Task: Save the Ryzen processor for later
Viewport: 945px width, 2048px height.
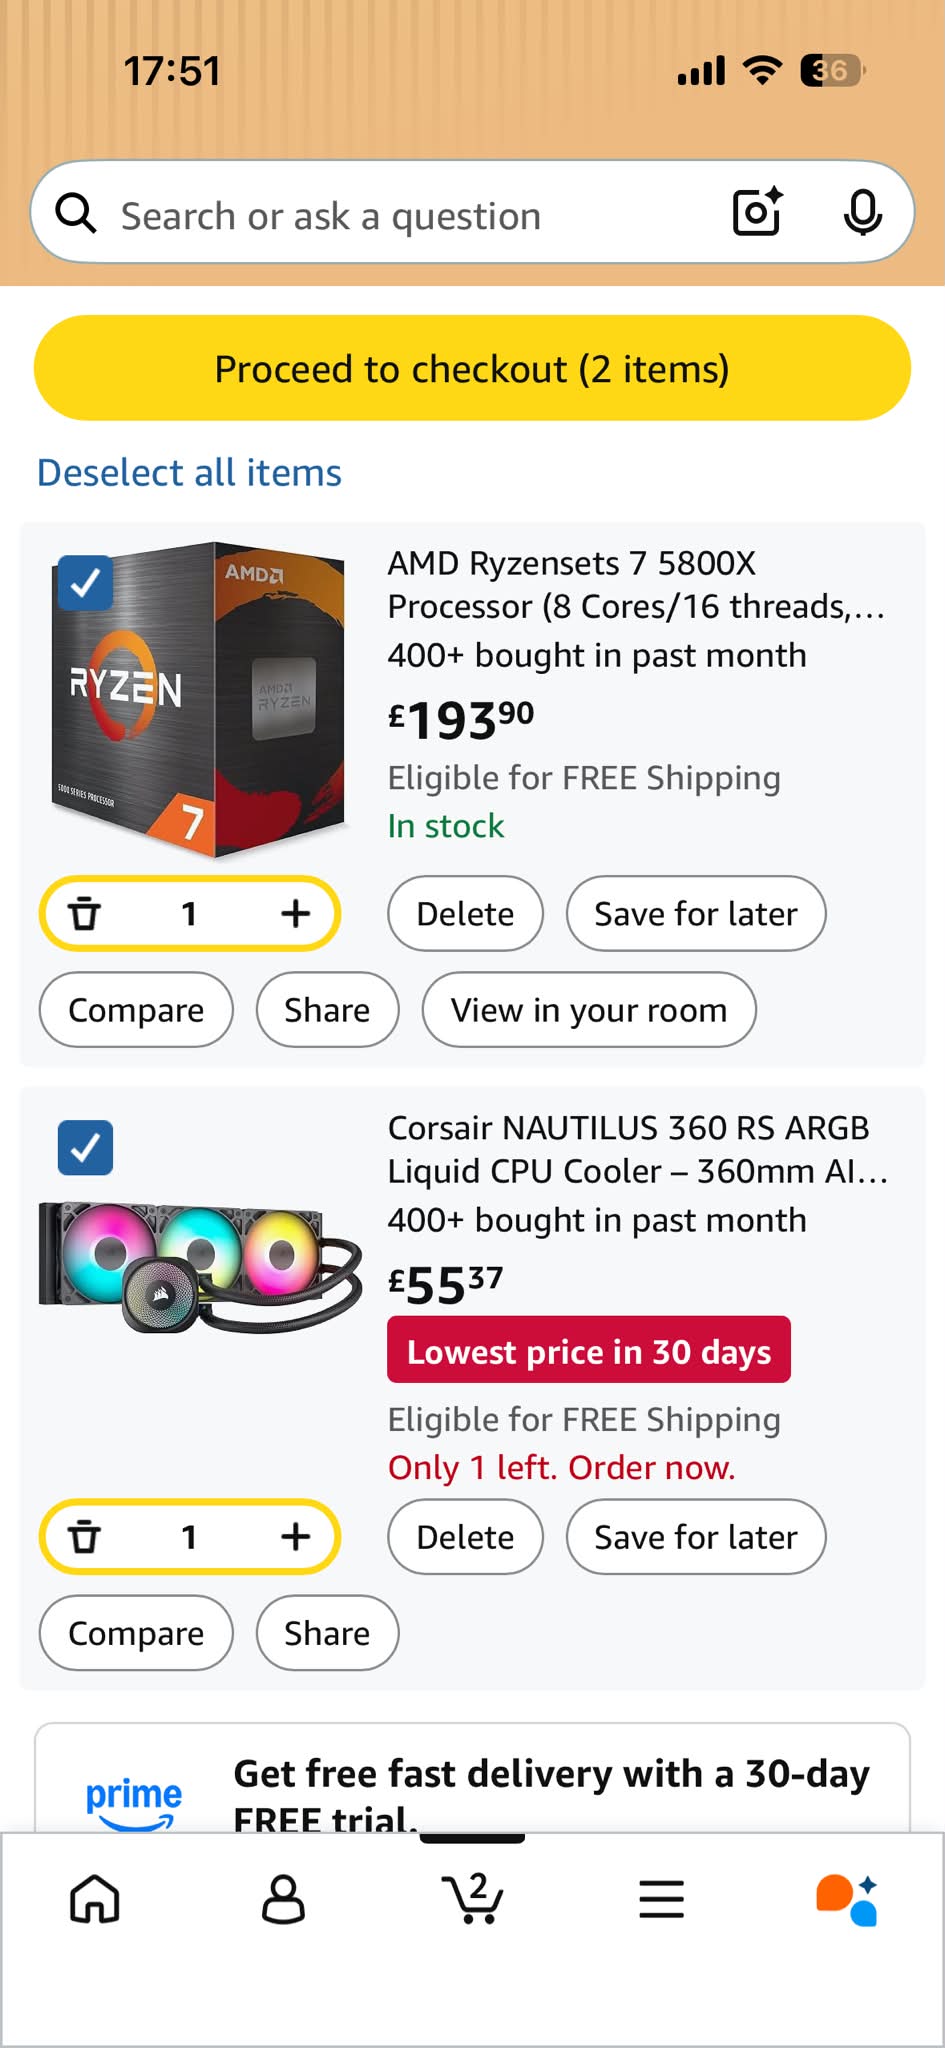Action: [x=696, y=913]
